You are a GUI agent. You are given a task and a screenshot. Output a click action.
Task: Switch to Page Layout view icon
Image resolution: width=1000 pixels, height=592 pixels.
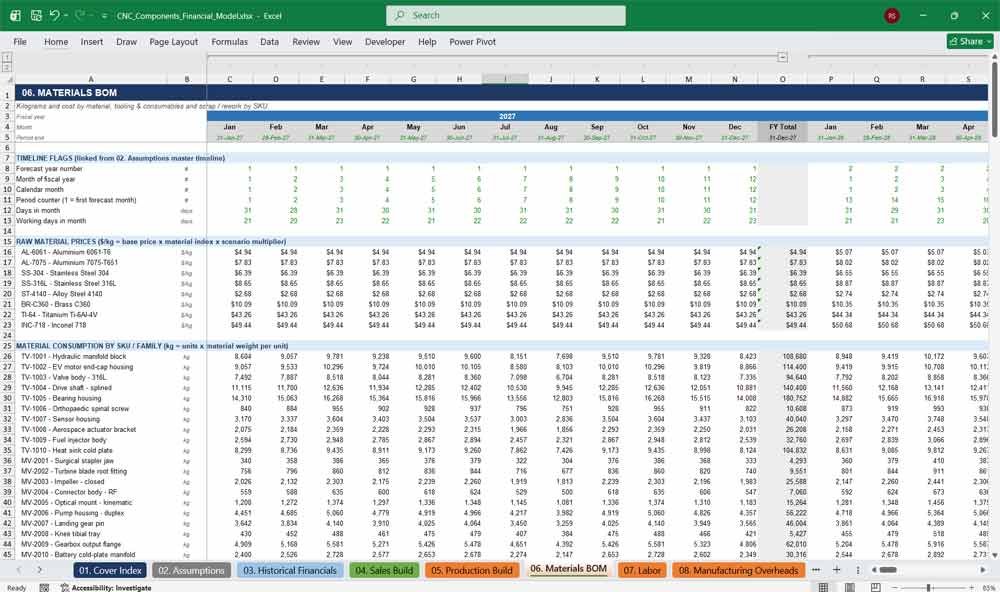[850, 587]
